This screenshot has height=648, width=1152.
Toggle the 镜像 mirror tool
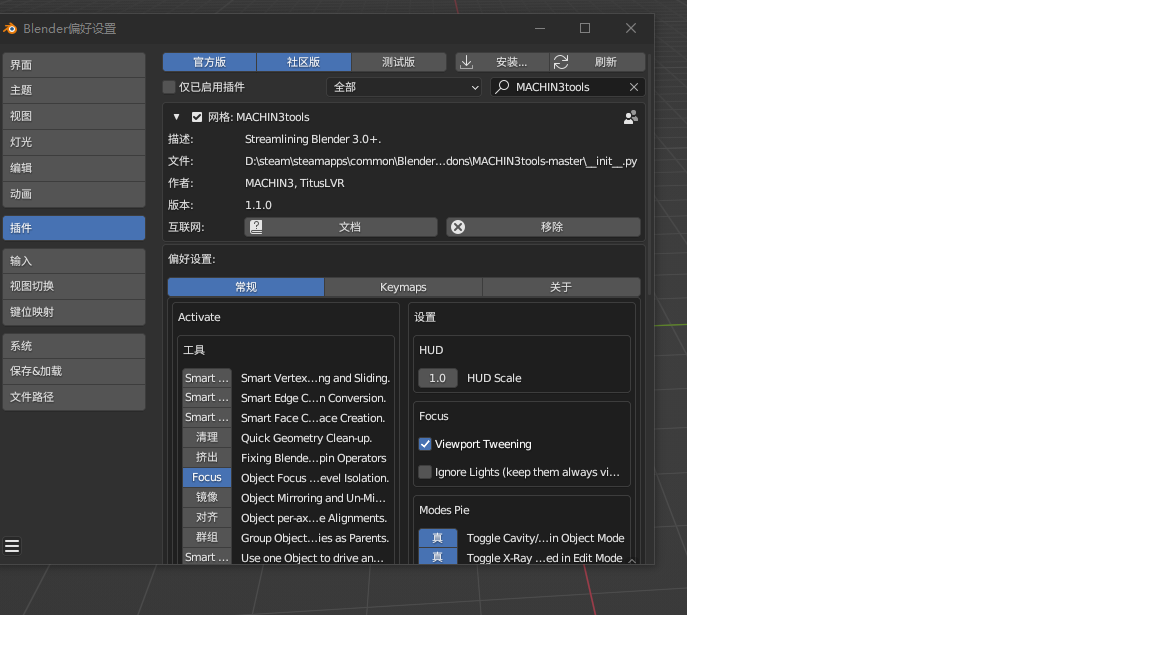(x=206, y=497)
